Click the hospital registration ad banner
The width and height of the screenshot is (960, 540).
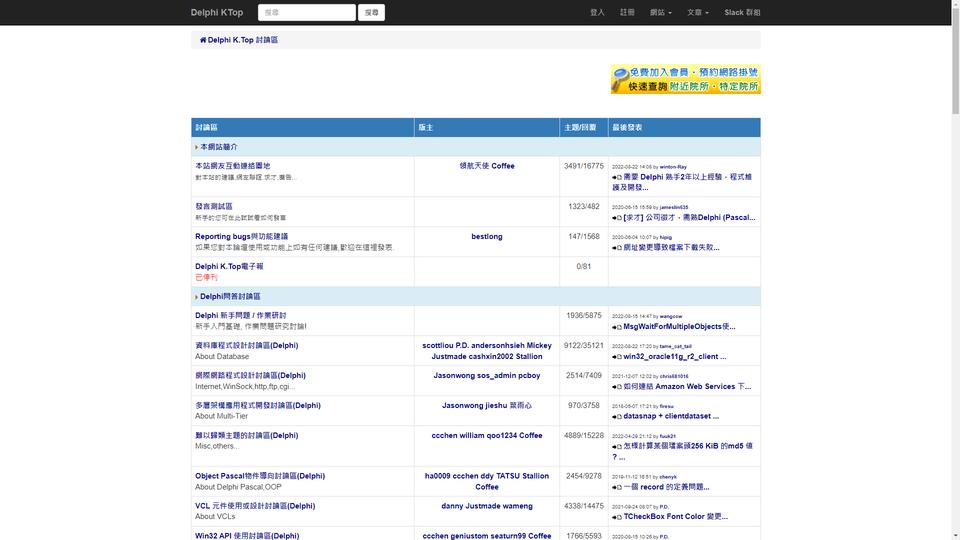coord(686,79)
